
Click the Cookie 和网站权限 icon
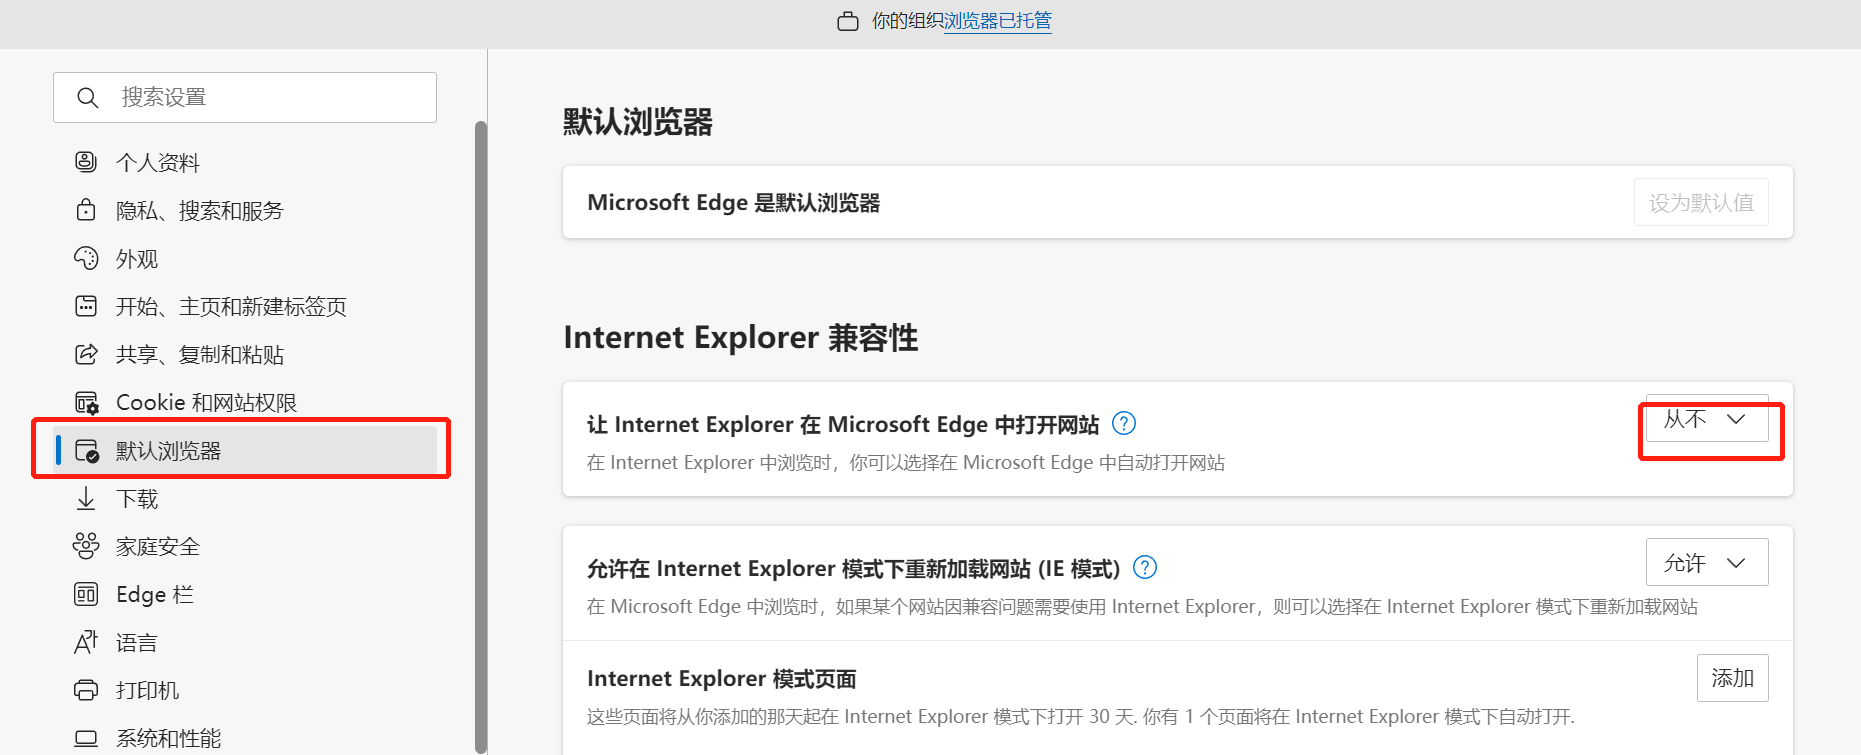click(87, 403)
